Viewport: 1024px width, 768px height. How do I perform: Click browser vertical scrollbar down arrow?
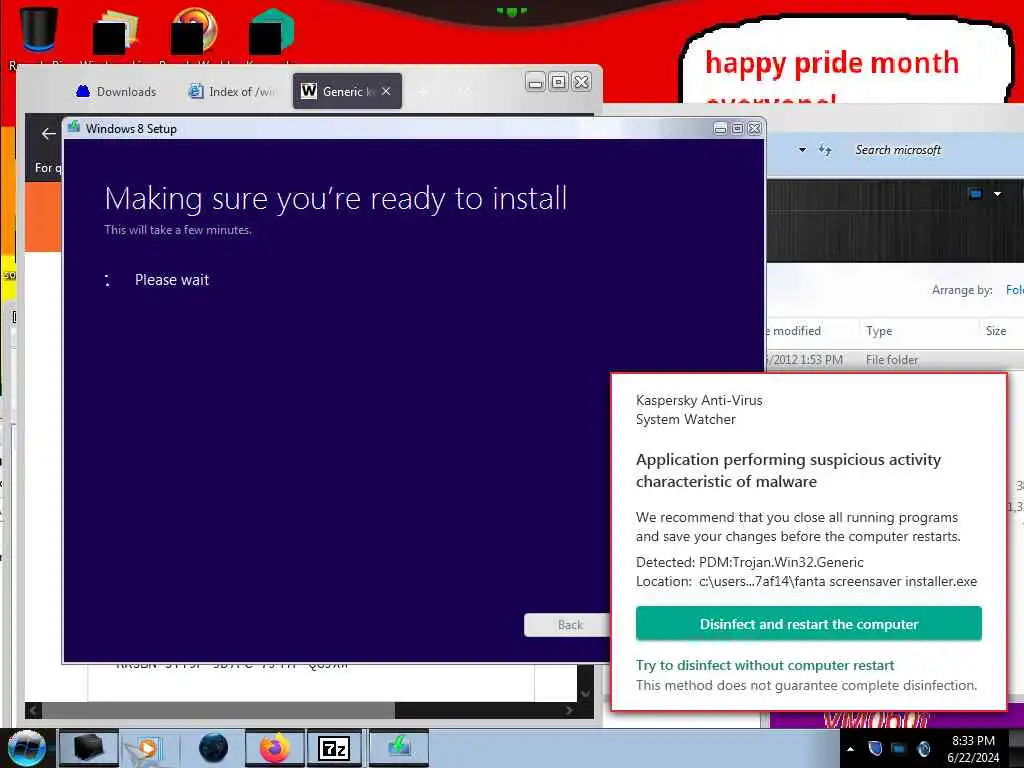[585, 694]
